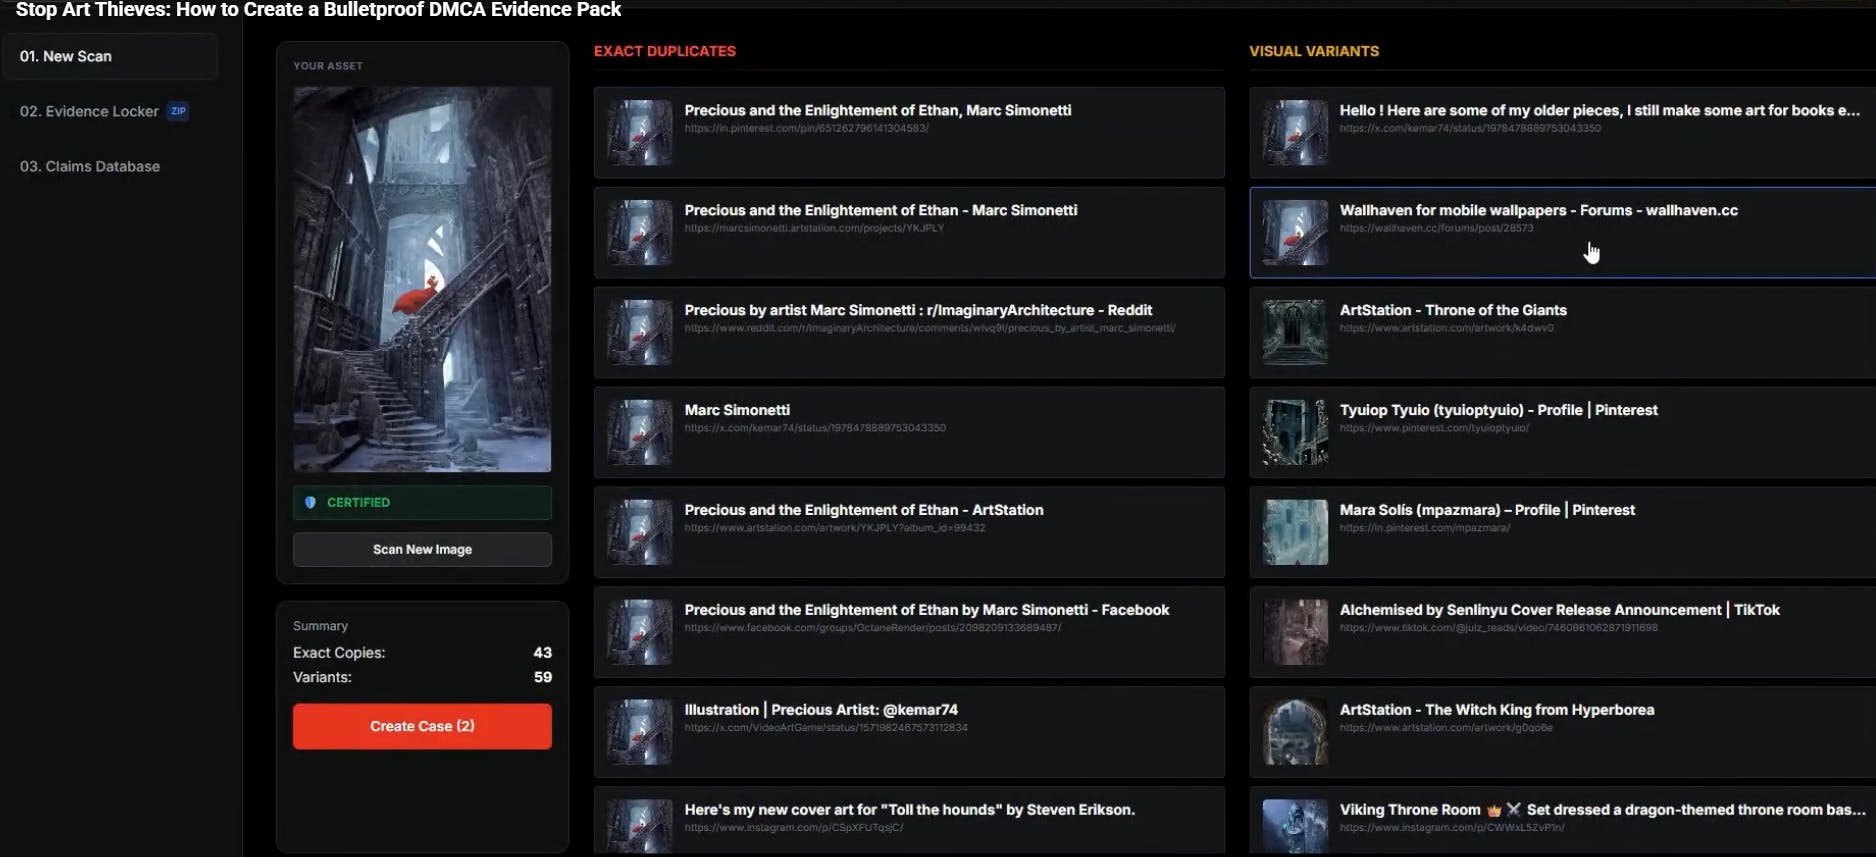This screenshot has width=1876, height=857.
Task: Select thumbnail of the Viking Throne Room result
Action: [1295, 826]
